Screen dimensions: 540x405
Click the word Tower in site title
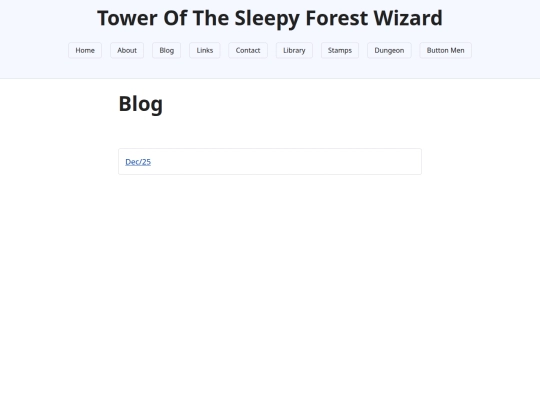pyautogui.click(x=127, y=18)
